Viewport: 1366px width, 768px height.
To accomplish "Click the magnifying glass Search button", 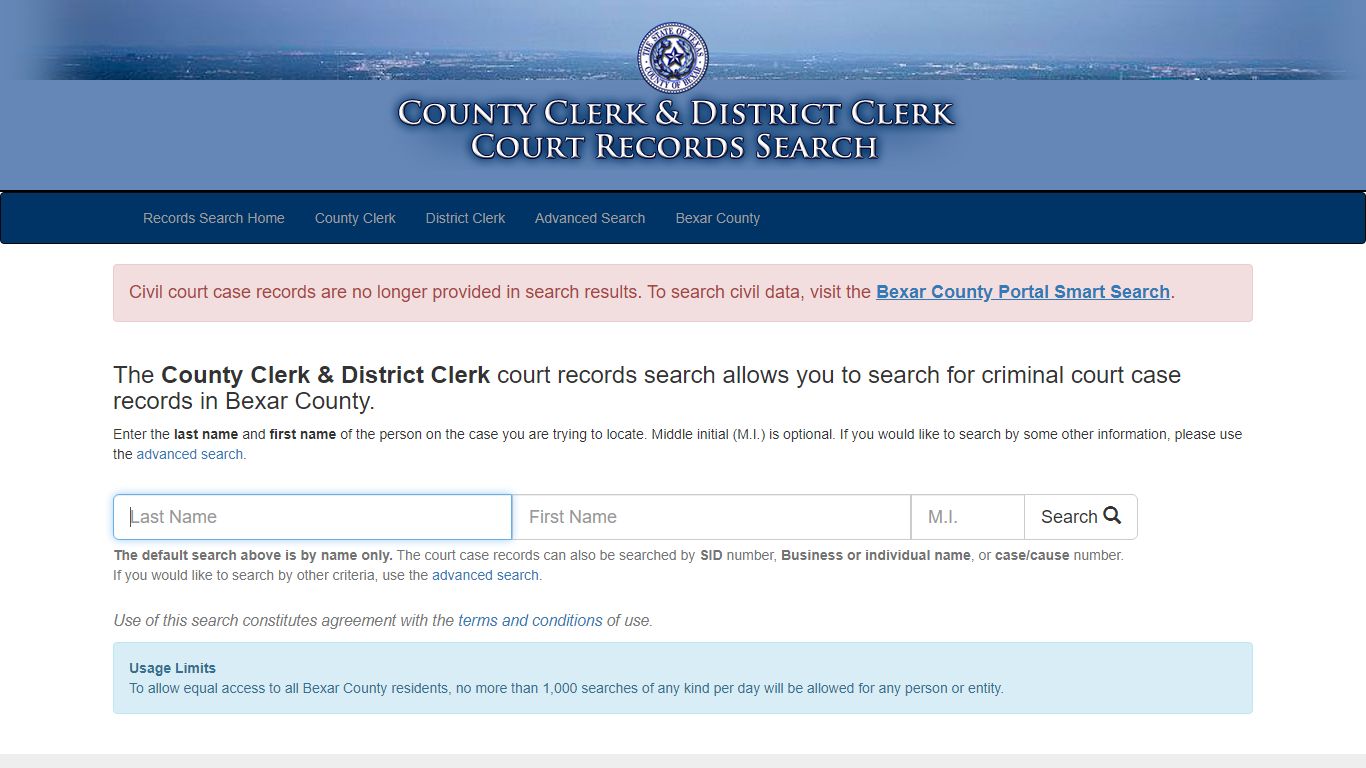I will [x=1080, y=517].
